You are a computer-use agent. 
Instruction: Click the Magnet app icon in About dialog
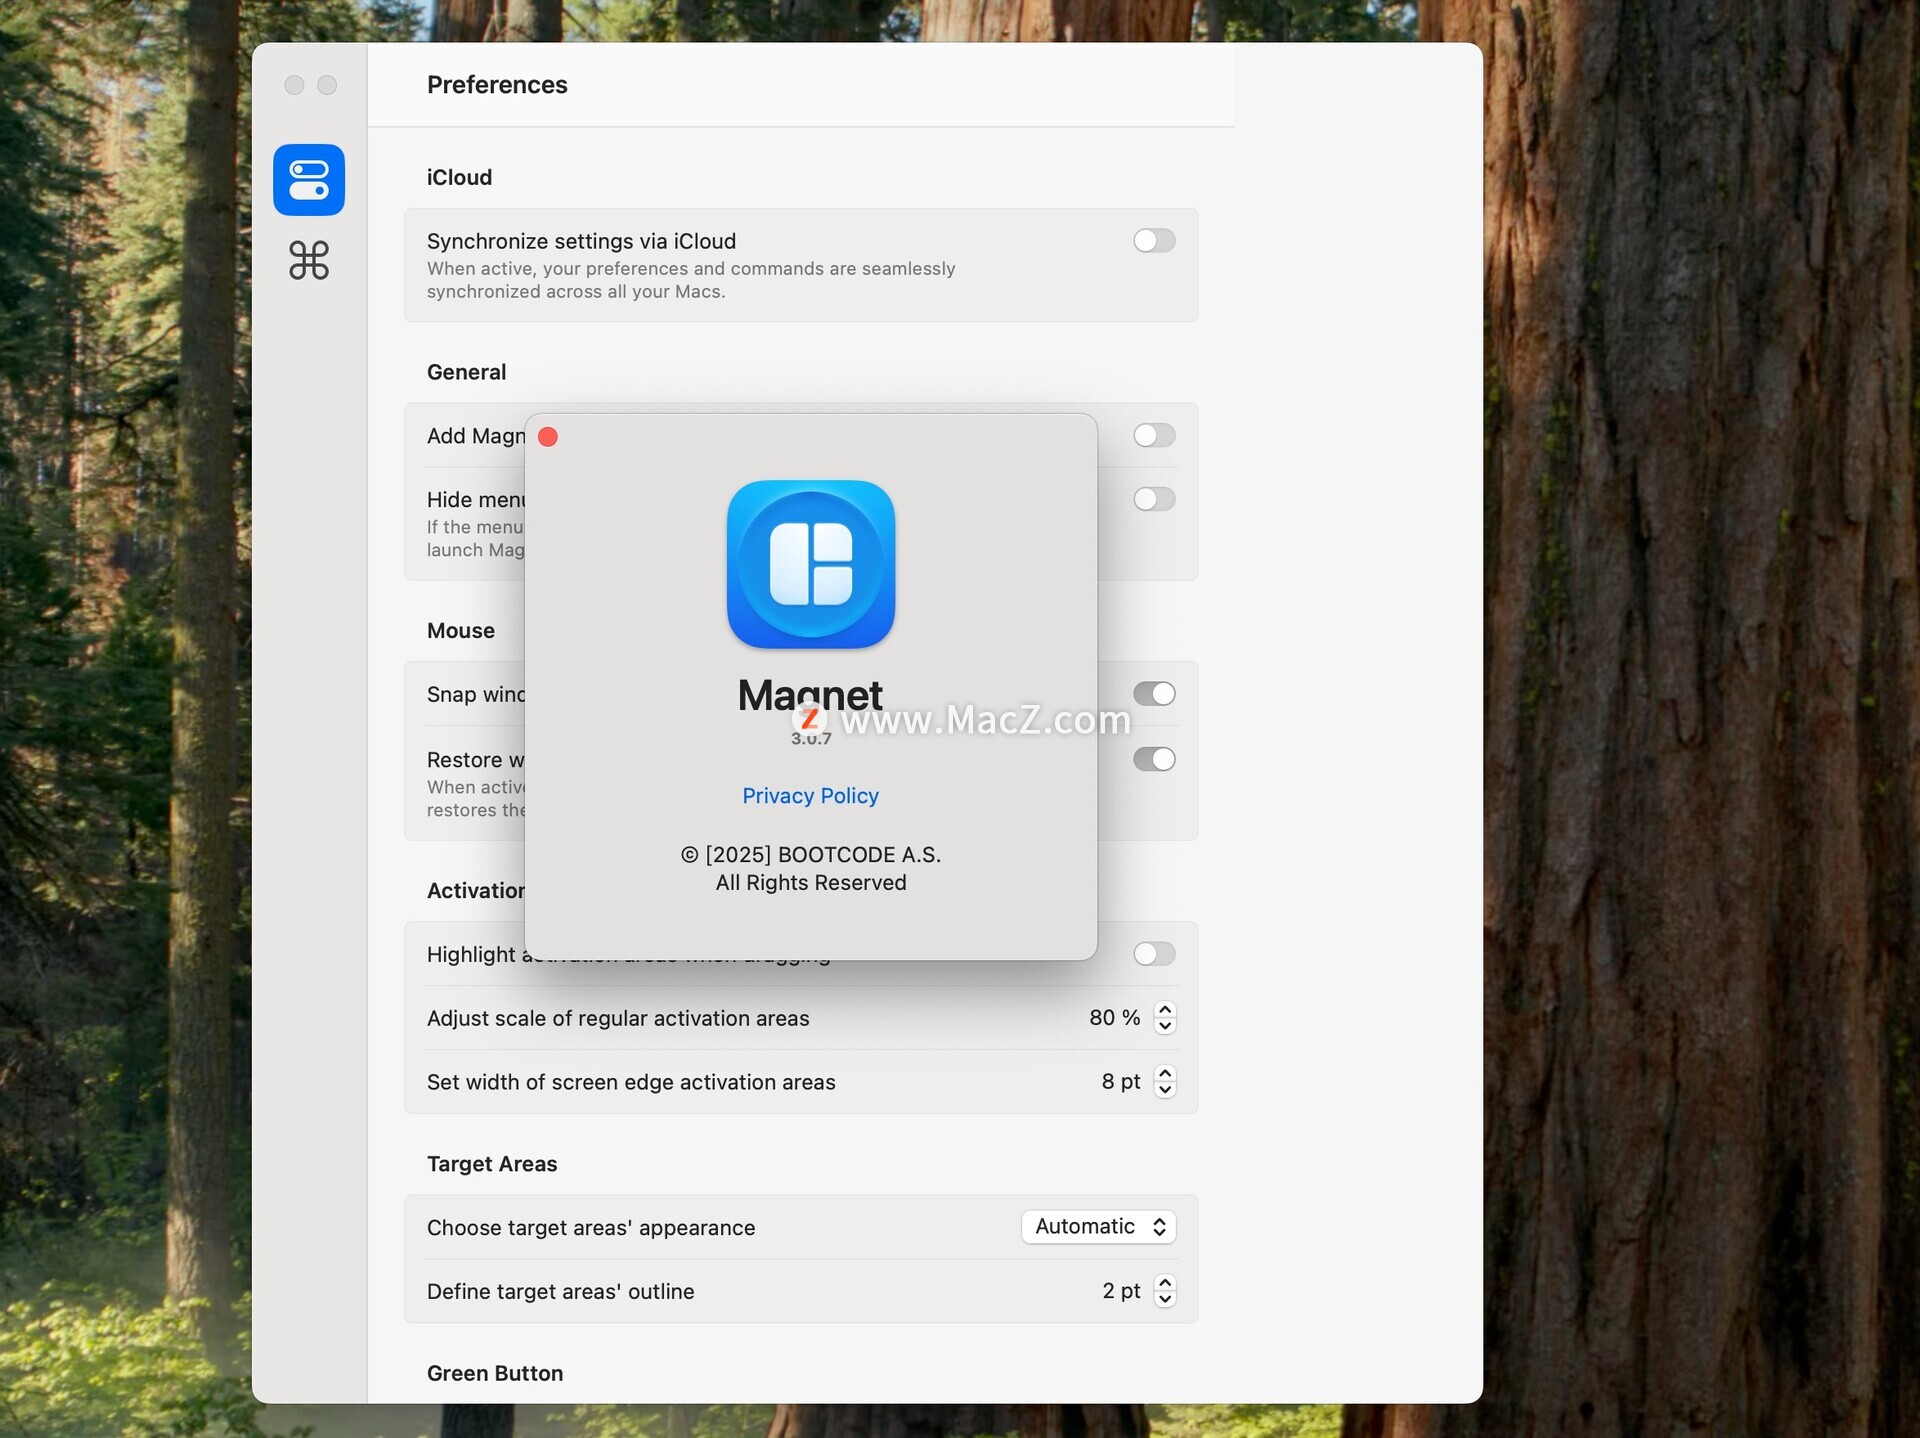click(811, 564)
